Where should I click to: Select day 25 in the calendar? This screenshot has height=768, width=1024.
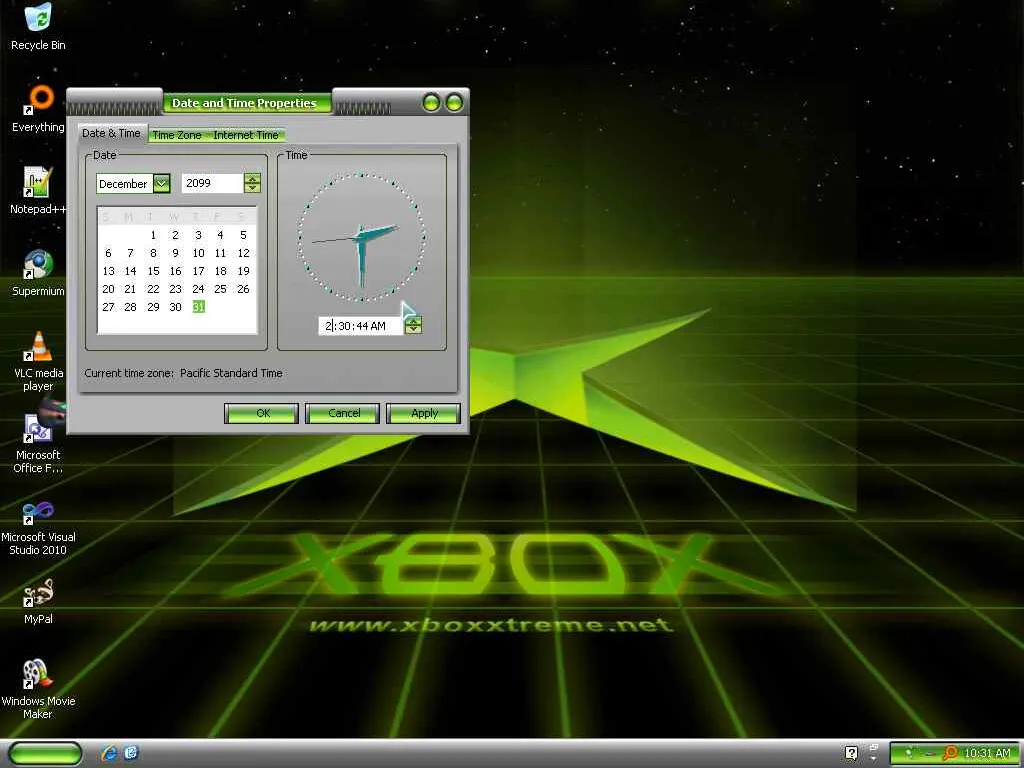point(220,289)
